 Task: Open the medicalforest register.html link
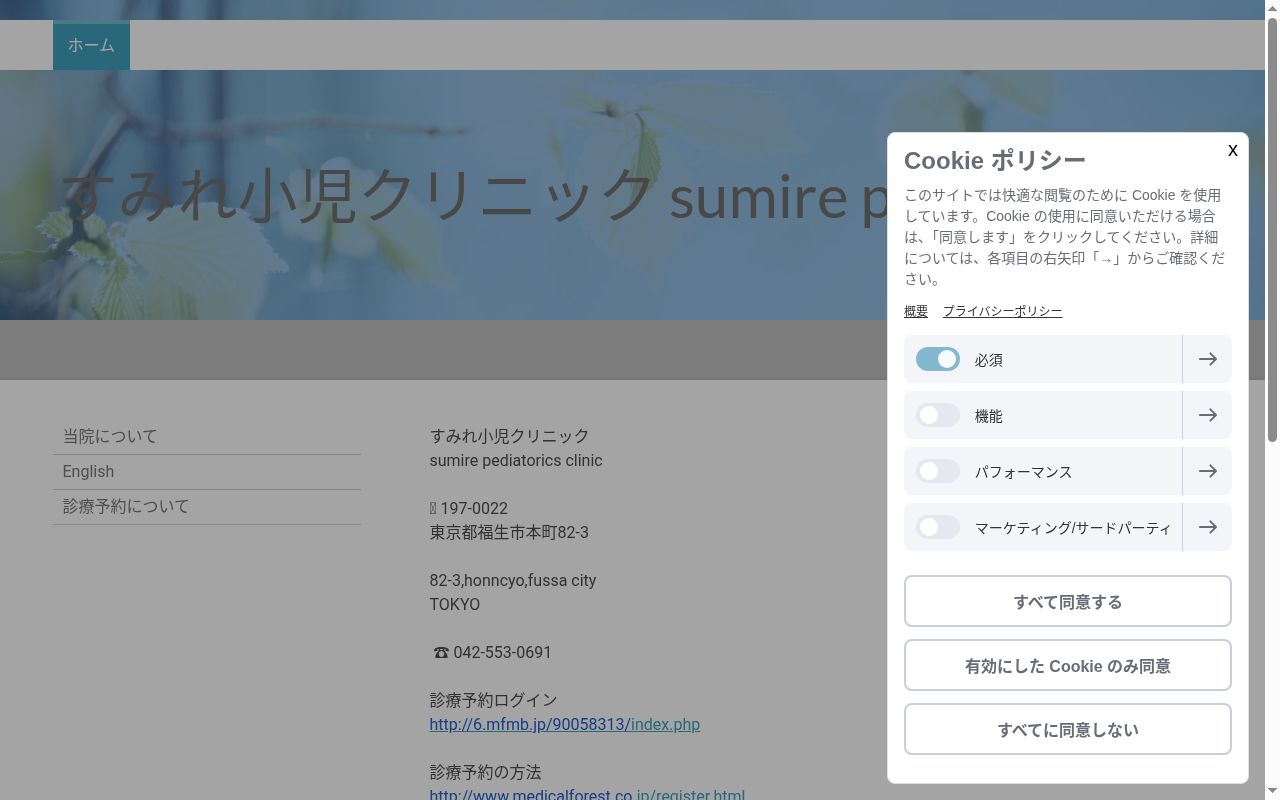[587, 795]
